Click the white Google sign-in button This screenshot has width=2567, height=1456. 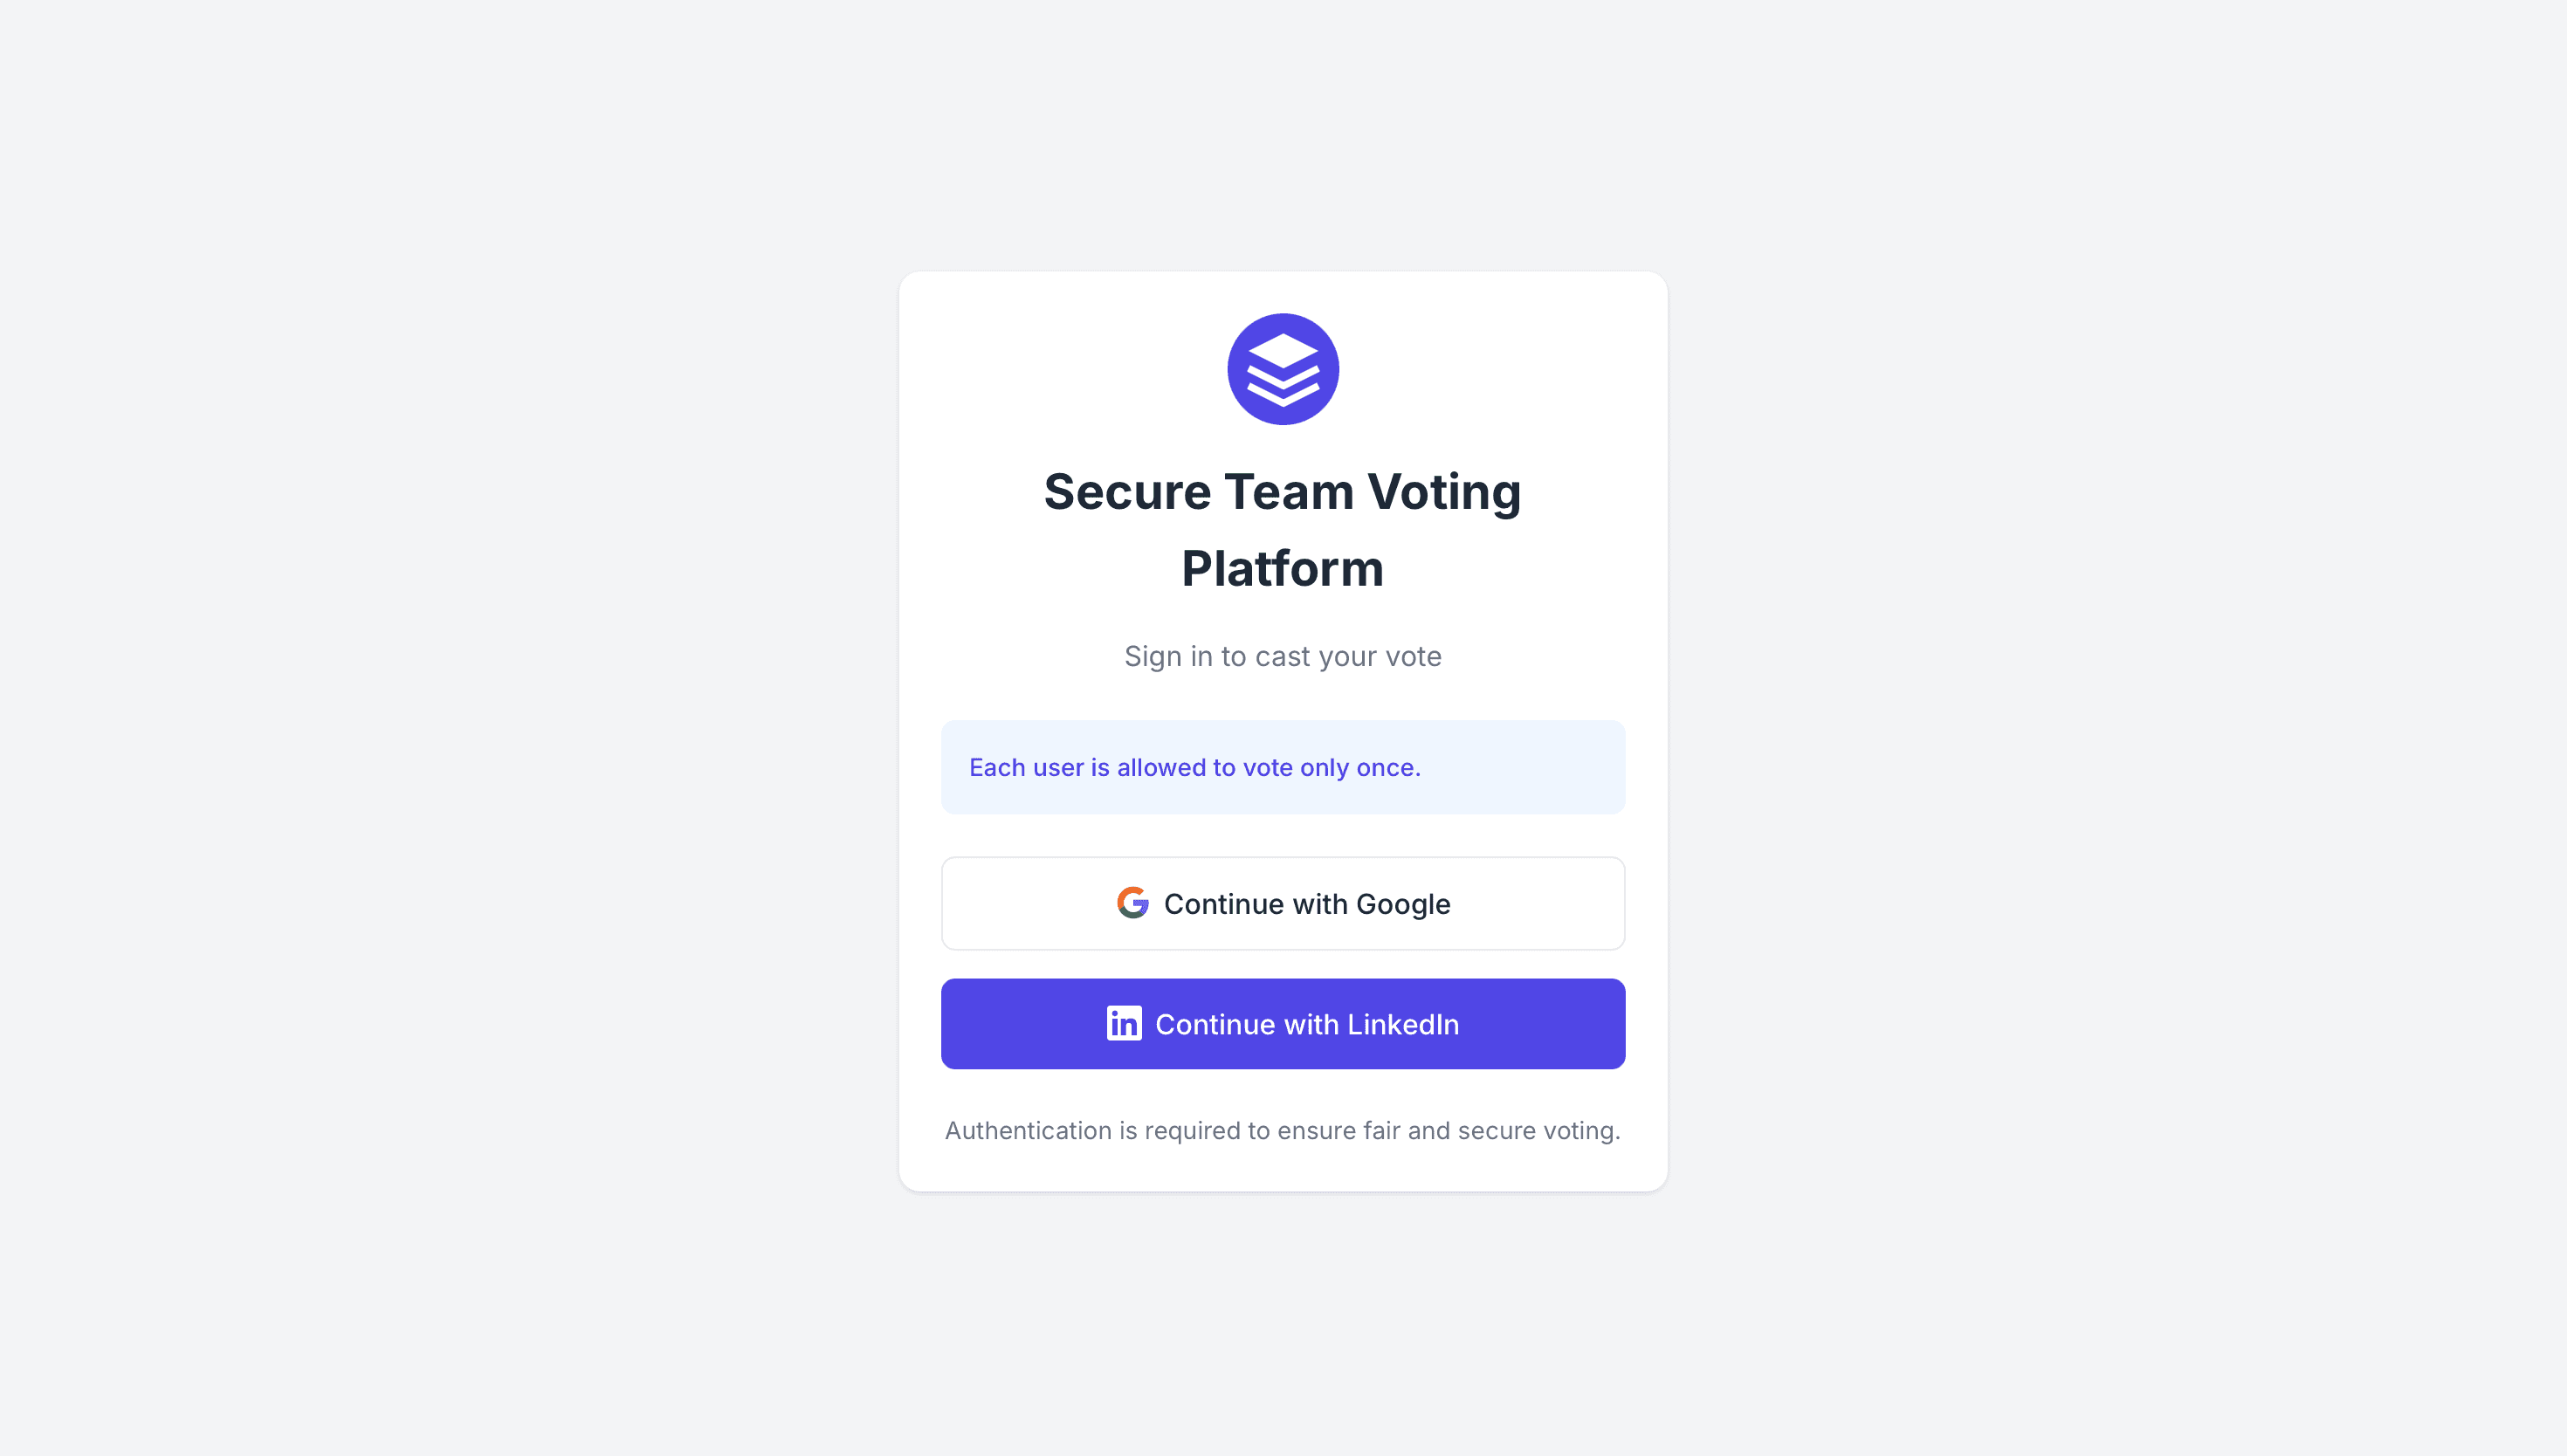pos(1282,902)
